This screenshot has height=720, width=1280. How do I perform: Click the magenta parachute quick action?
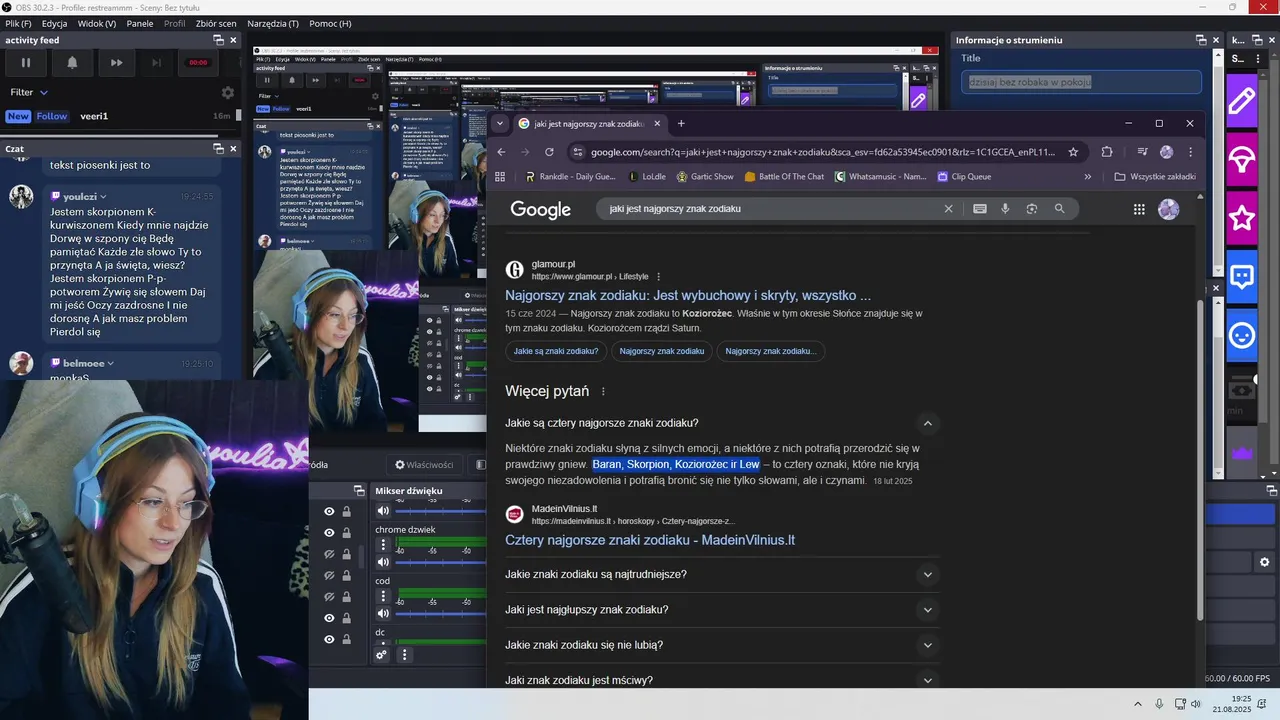[x=1242, y=160]
